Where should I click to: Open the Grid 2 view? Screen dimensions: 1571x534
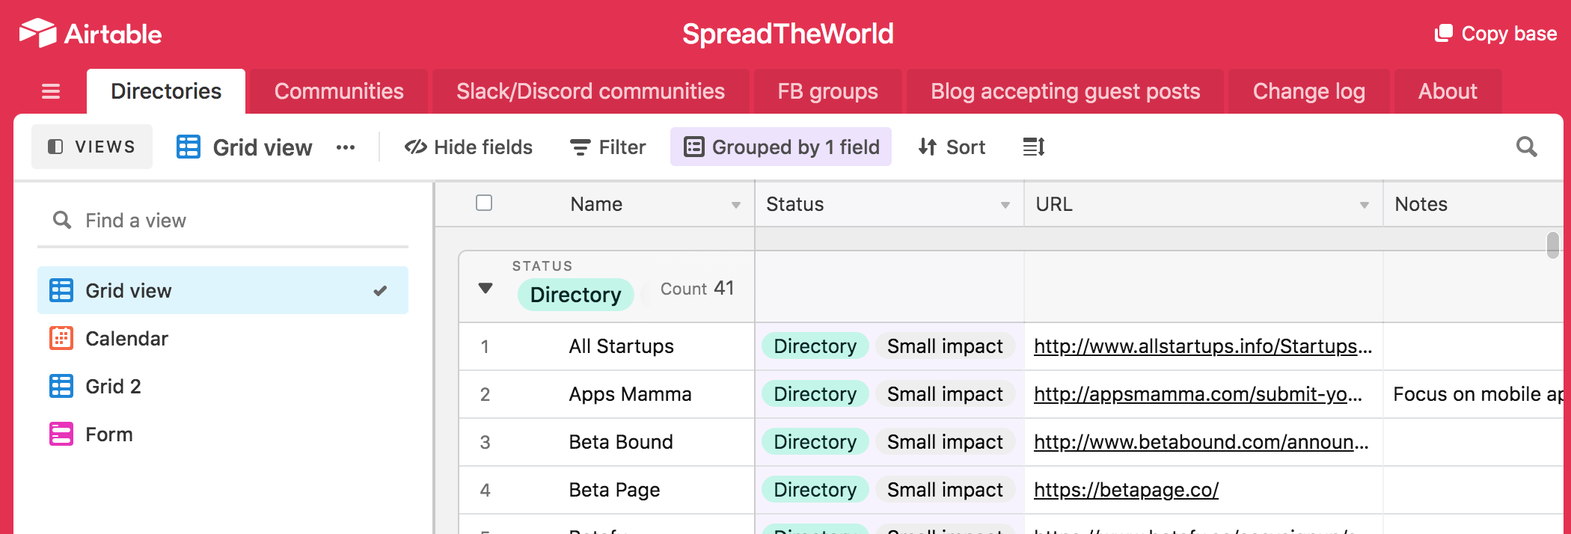[x=112, y=386]
